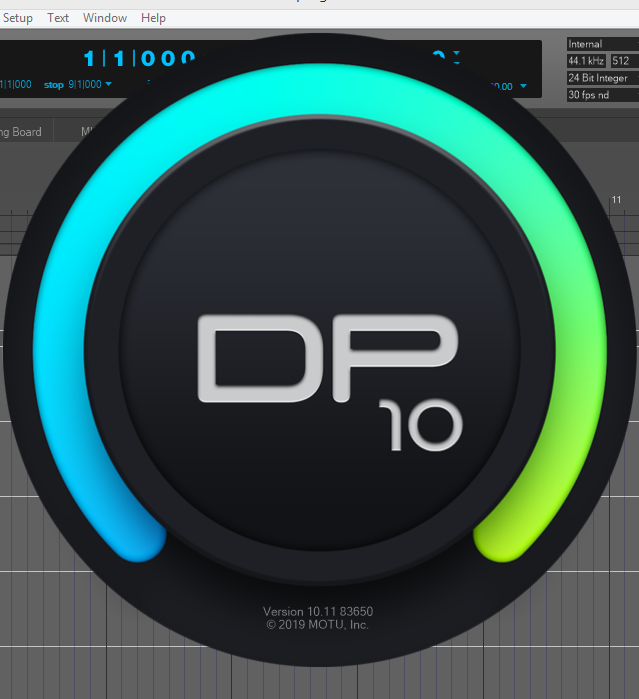The width and height of the screenshot is (639, 699).
Task: Open the dropdown arrow beside stop 9|1|000
Action: tap(108, 84)
